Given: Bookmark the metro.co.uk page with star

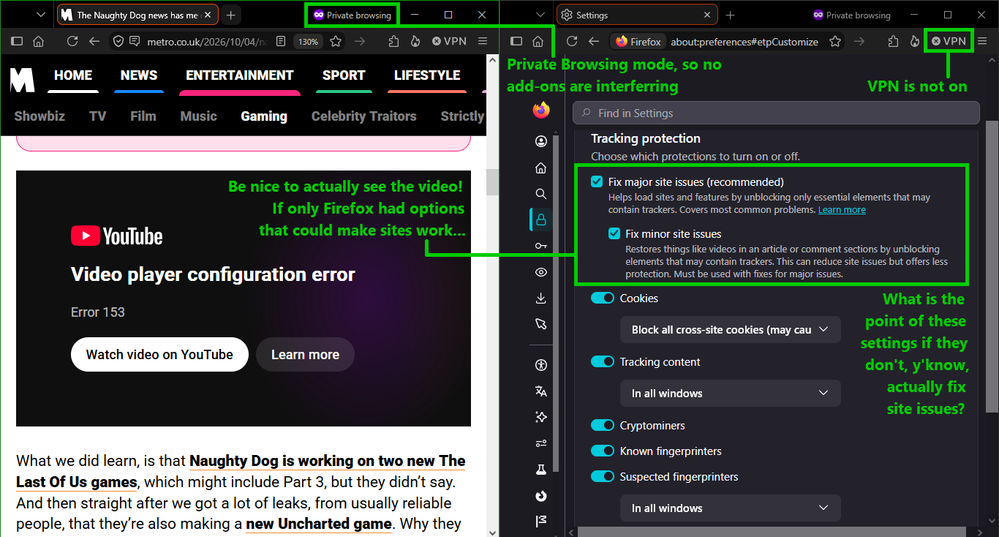Looking at the screenshot, I should [336, 41].
